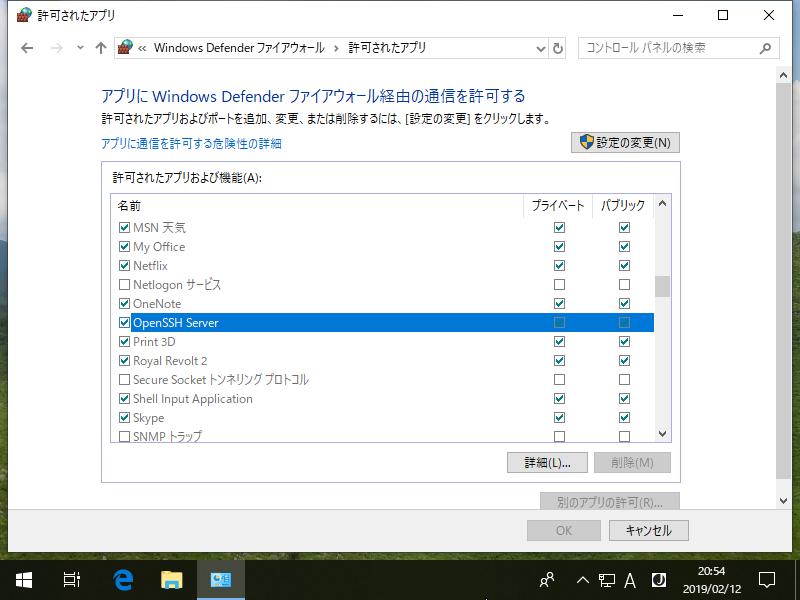Enable the Netlogon サービス checkbox
The image size is (800, 600).
124,284
